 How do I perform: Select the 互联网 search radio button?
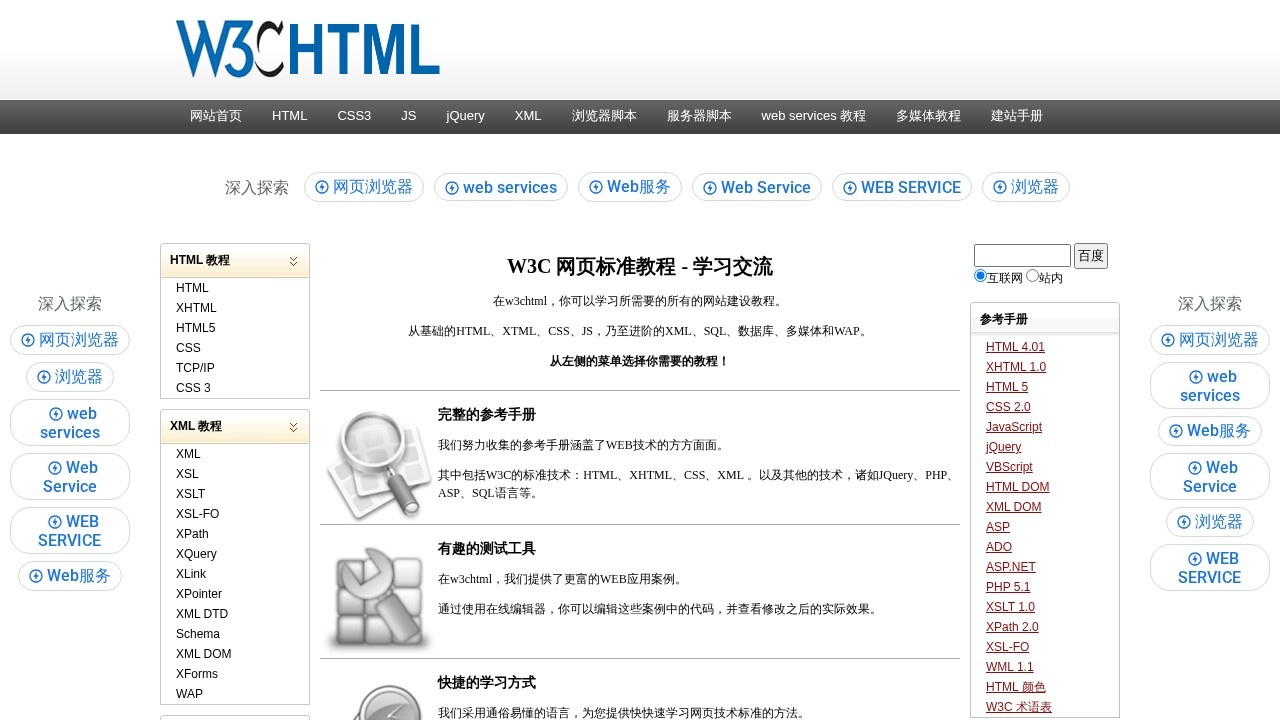click(980, 275)
